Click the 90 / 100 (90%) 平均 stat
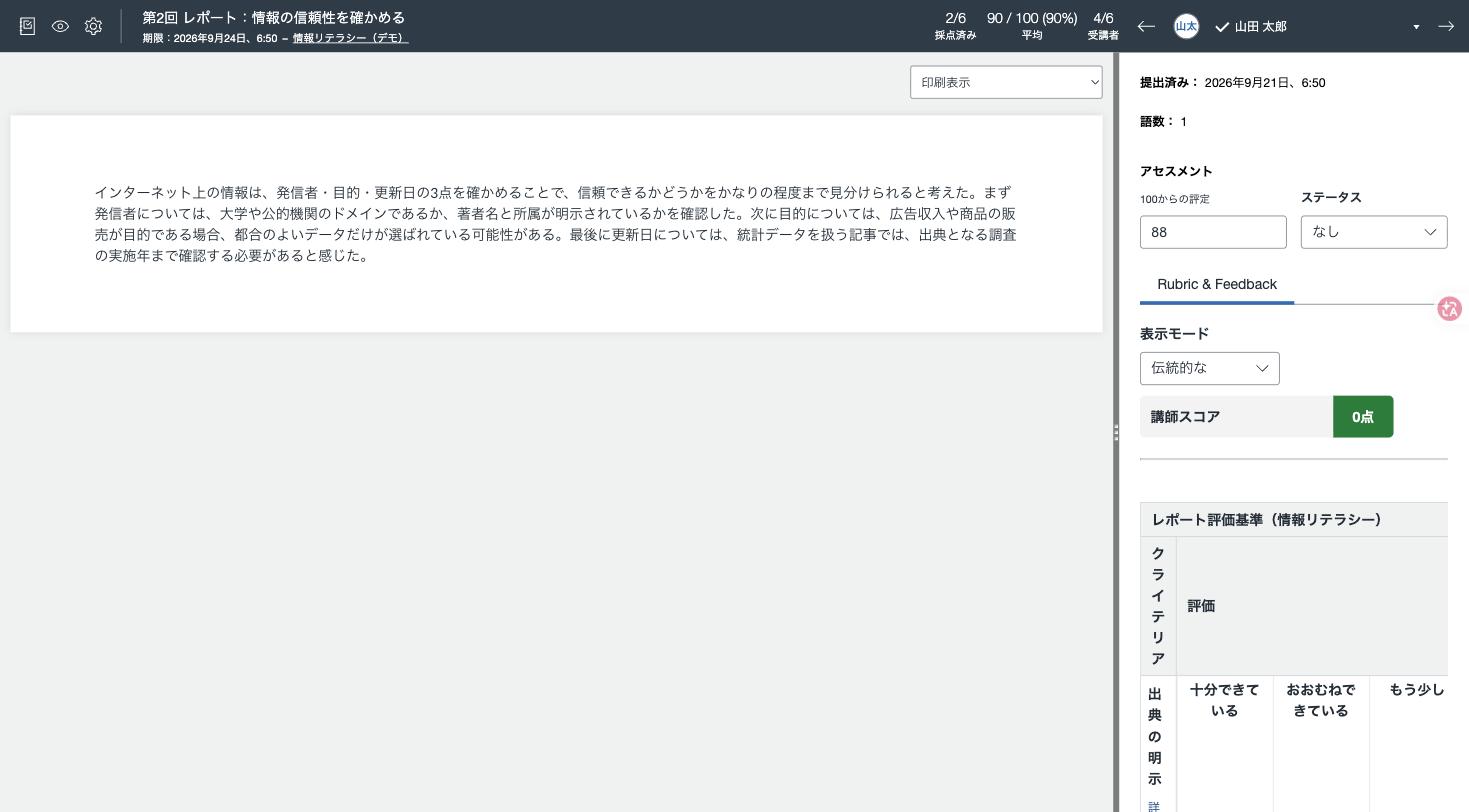Screen dimensions: 1469x812 pyautogui.click(x=1032, y=26)
